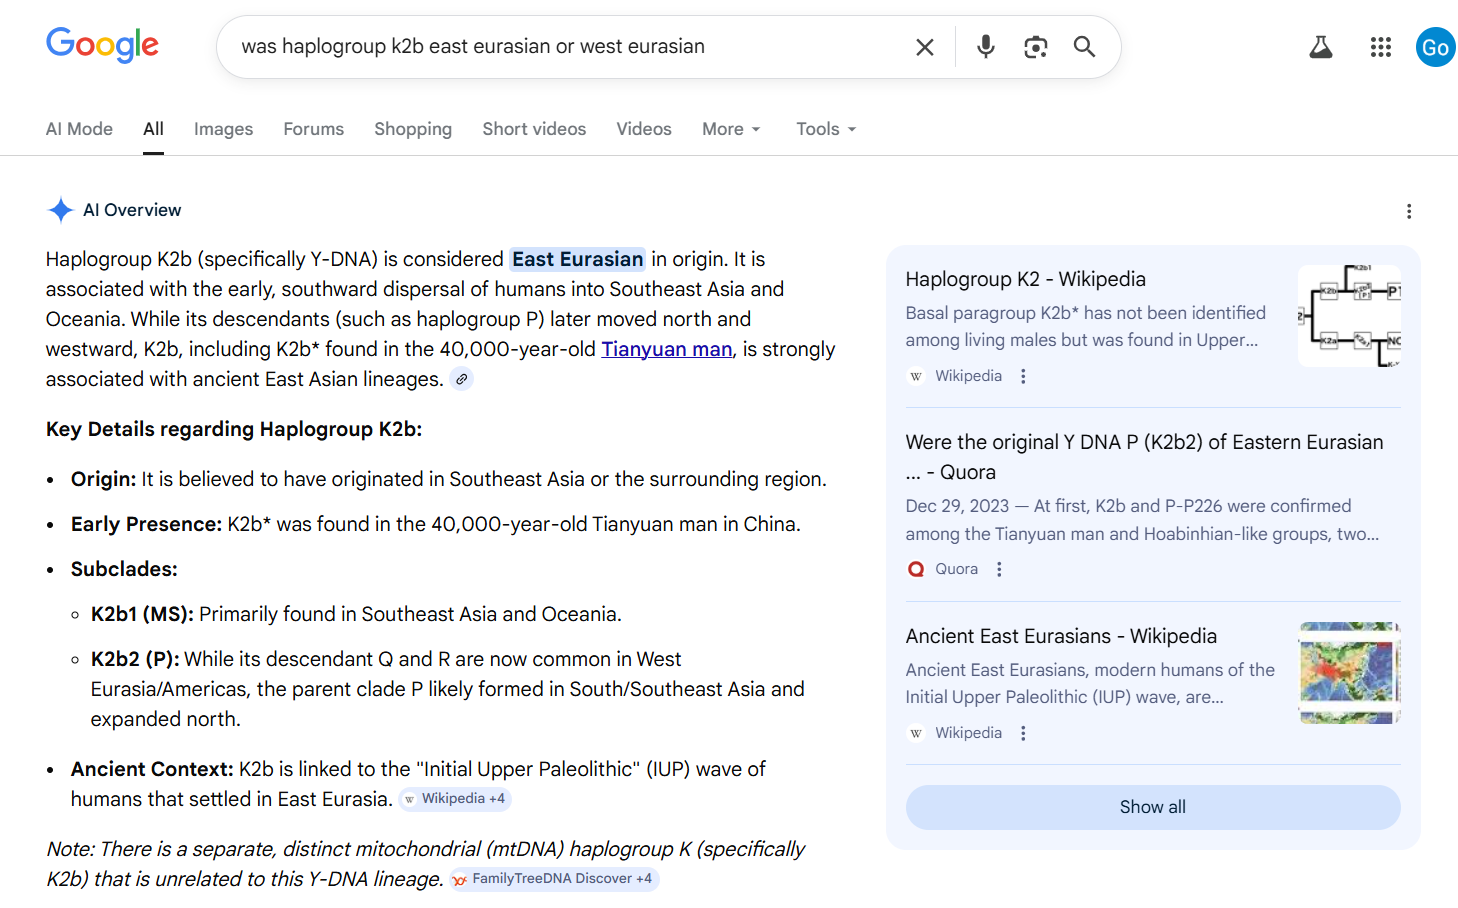Open the Google apps grid

click(1380, 47)
